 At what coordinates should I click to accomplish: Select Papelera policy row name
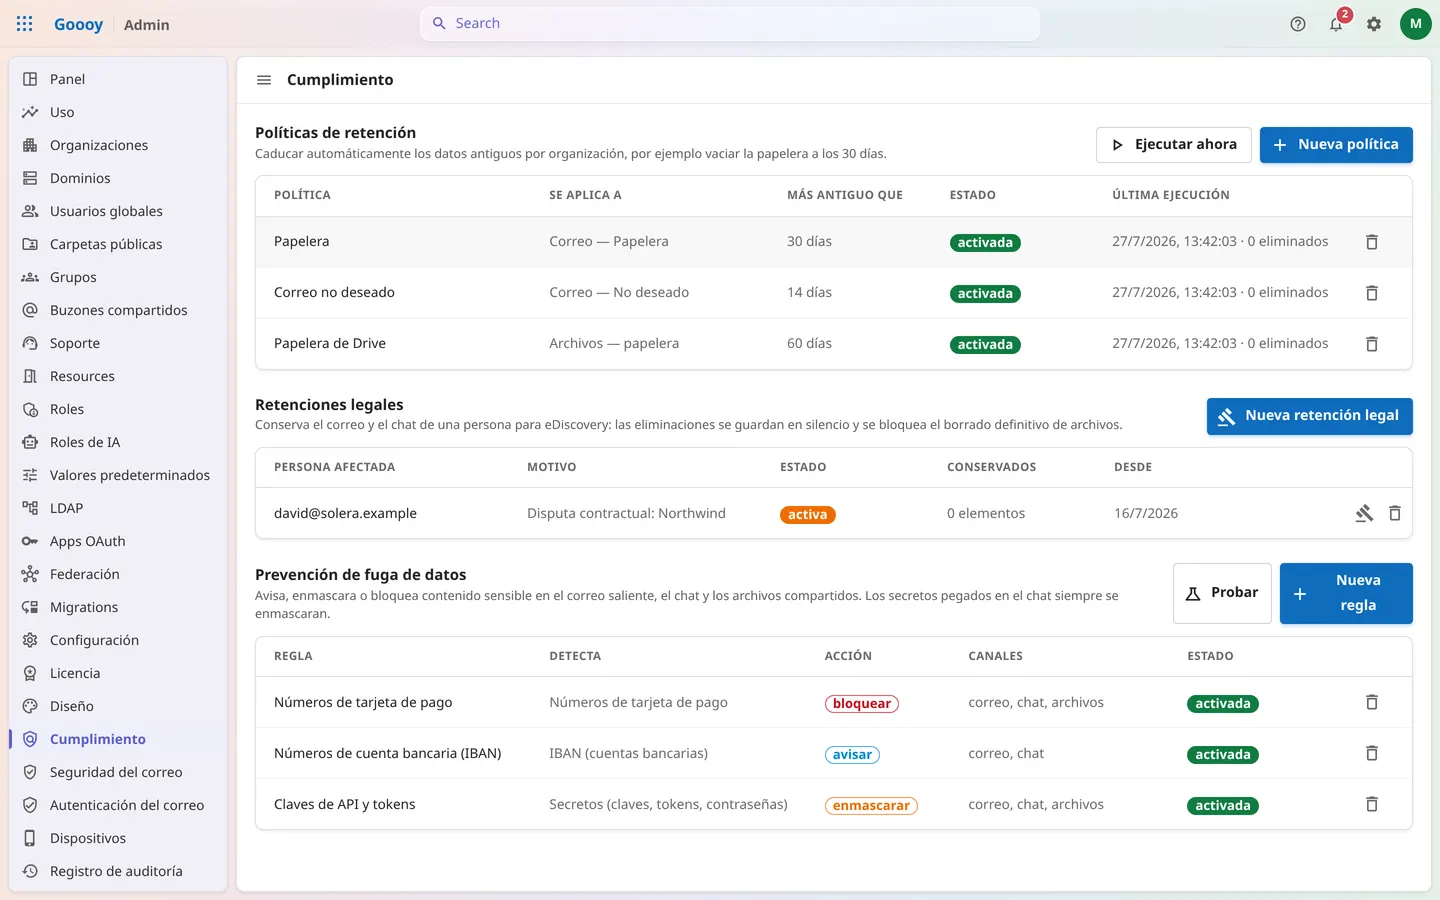click(x=301, y=242)
